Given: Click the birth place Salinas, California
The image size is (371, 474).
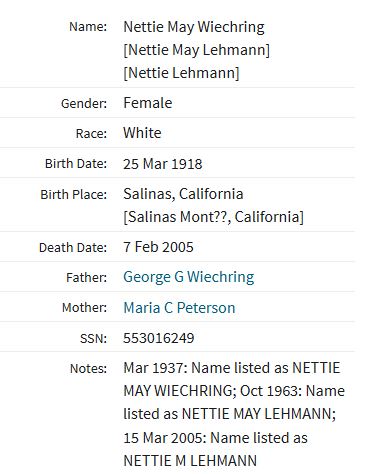Looking at the screenshot, I should (x=183, y=194).
